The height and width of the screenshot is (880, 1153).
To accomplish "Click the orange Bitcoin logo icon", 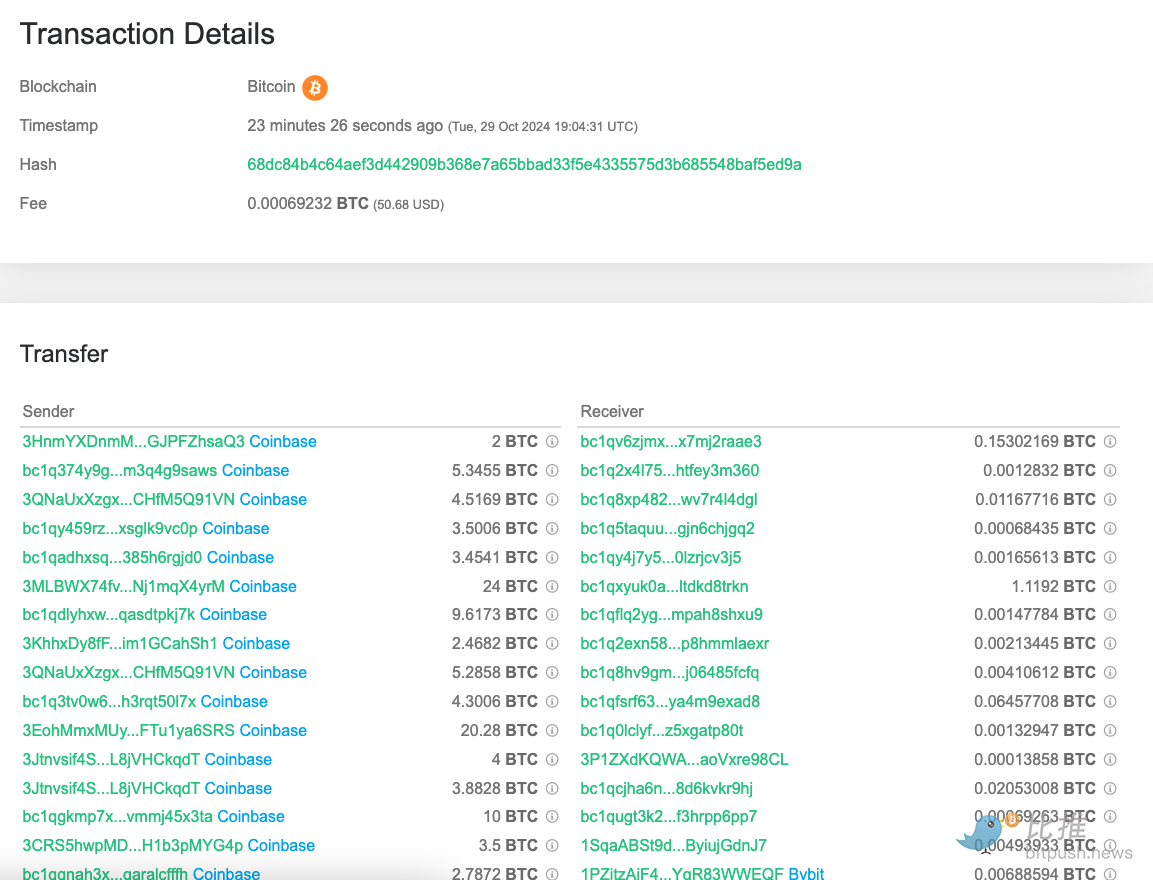I will click(x=315, y=88).
